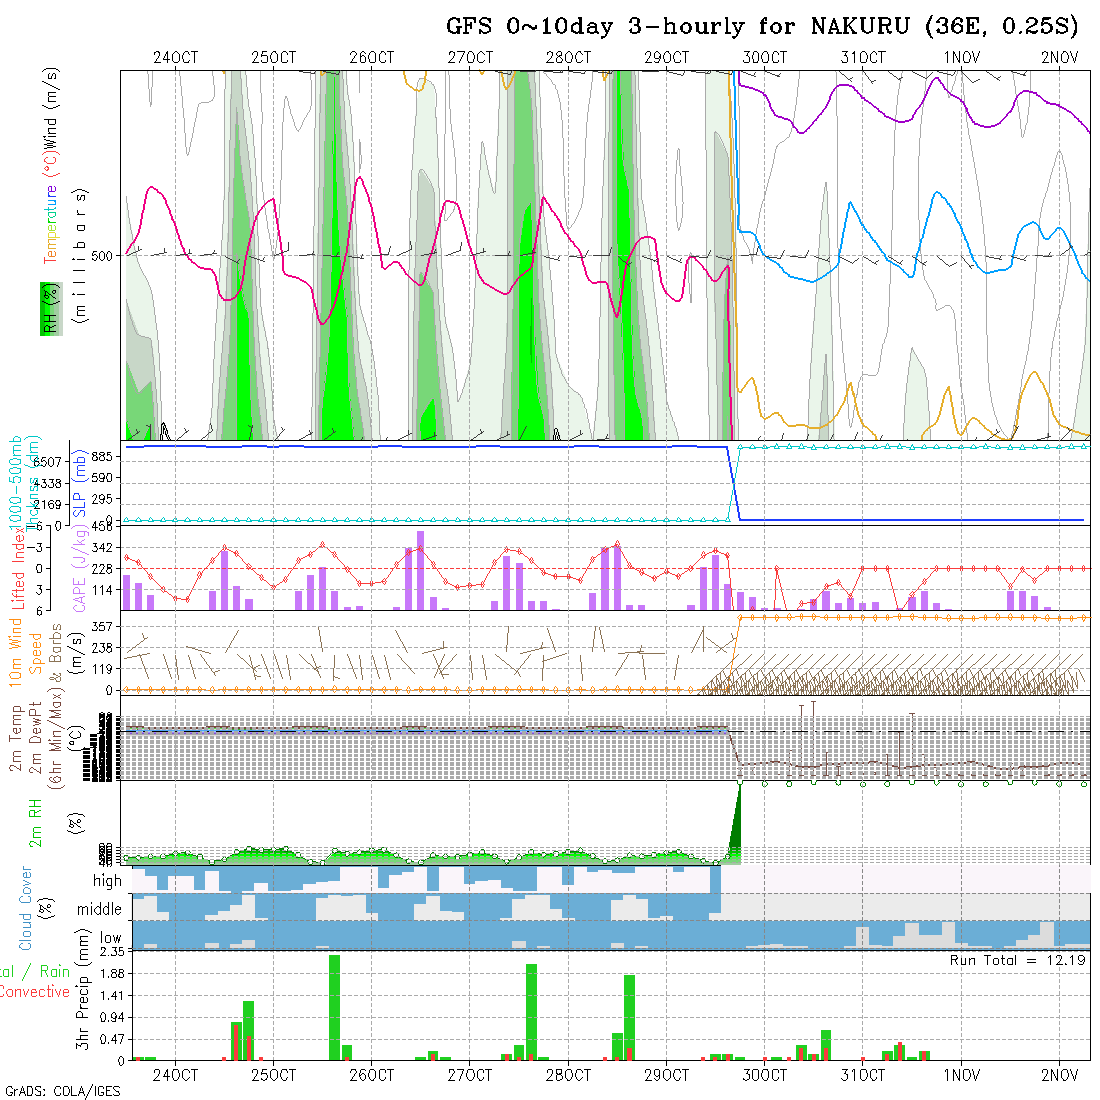Click the GrADS: COLA/IGES credit text
The image size is (1100, 1100).
[x=62, y=1091]
